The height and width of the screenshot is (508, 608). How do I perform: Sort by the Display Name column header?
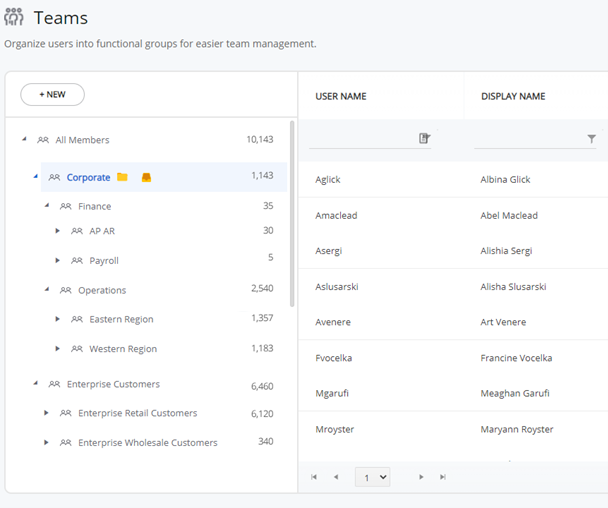click(513, 97)
